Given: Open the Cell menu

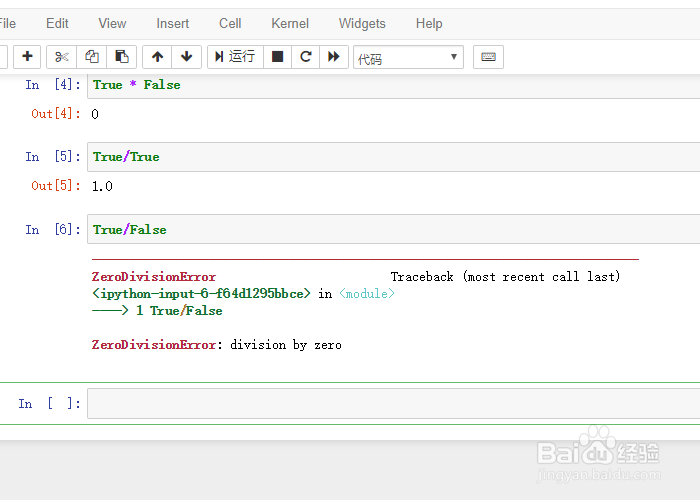Looking at the screenshot, I should pos(230,23).
